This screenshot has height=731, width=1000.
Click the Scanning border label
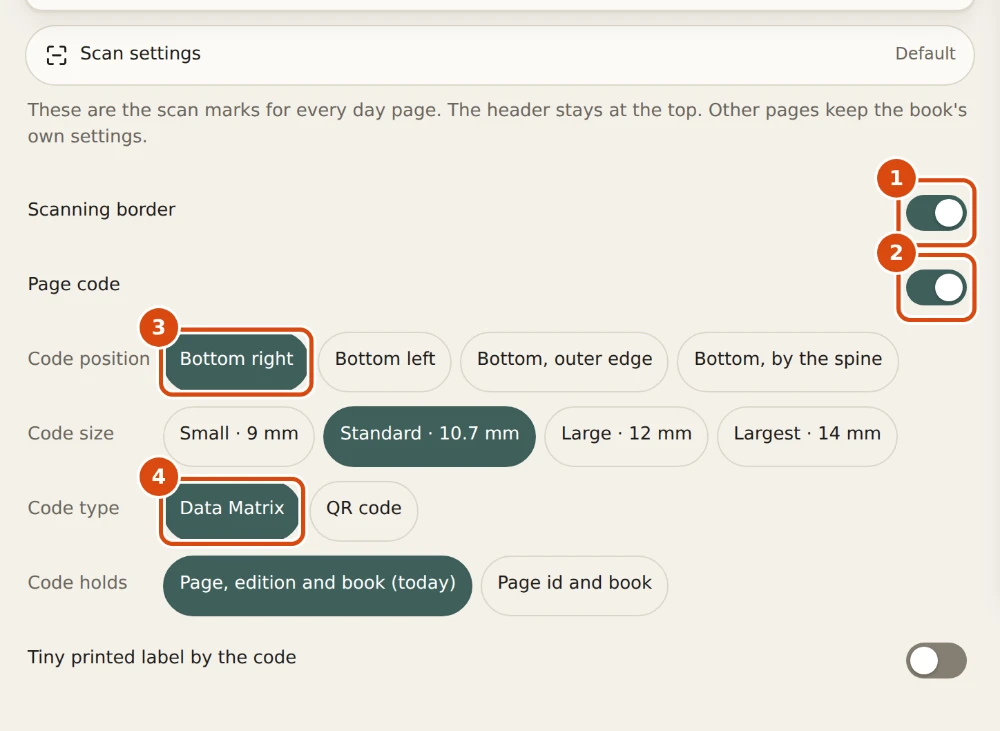click(101, 210)
